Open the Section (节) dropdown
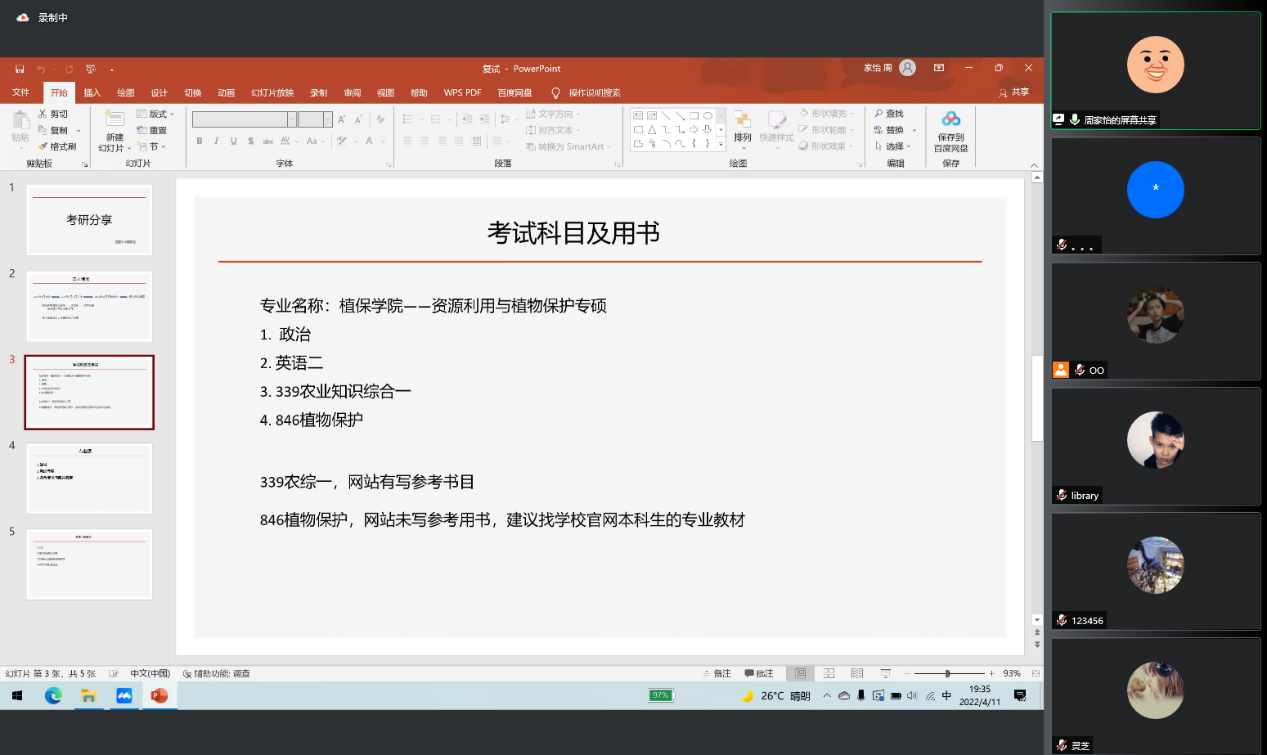 pyautogui.click(x=150, y=146)
